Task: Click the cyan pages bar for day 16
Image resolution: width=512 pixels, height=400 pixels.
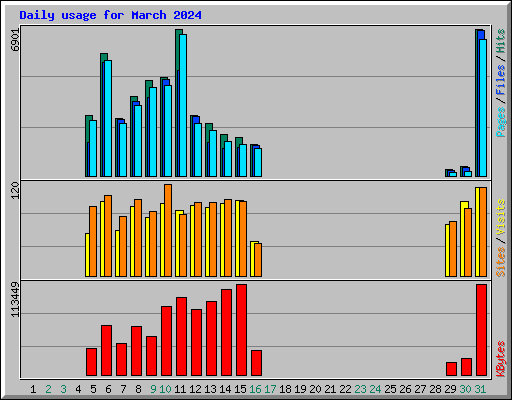Action: tap(258, 162)
